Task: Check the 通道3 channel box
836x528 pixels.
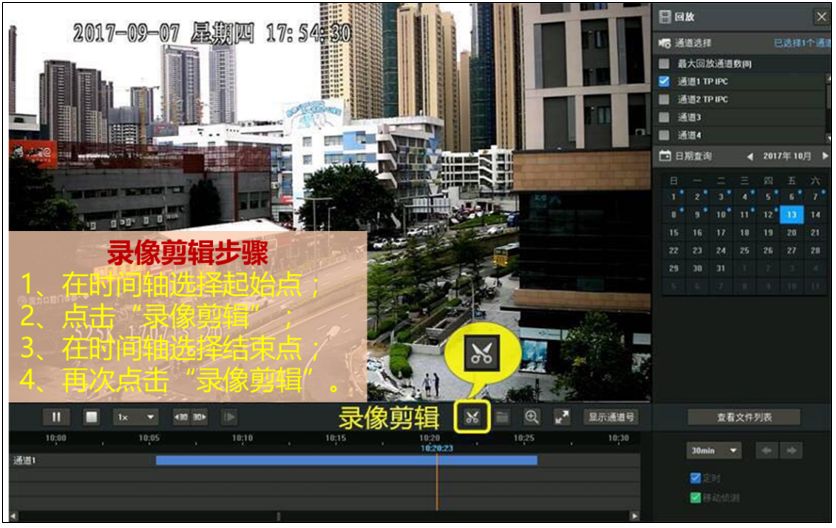Action: point(664,117)
